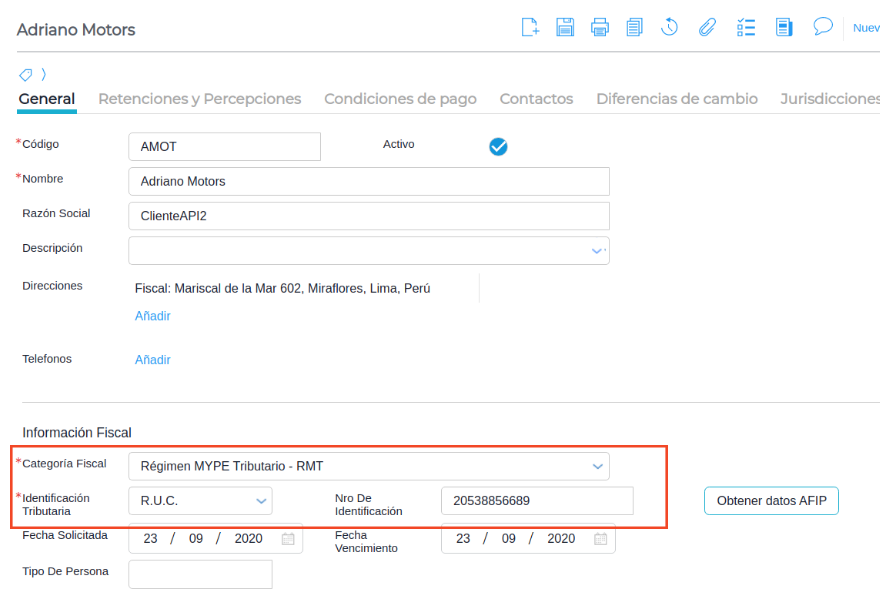Viewport: 896px width, 597px height.
Task: Open the Condiciones de pago tab
Action: [x=400, y=99]
